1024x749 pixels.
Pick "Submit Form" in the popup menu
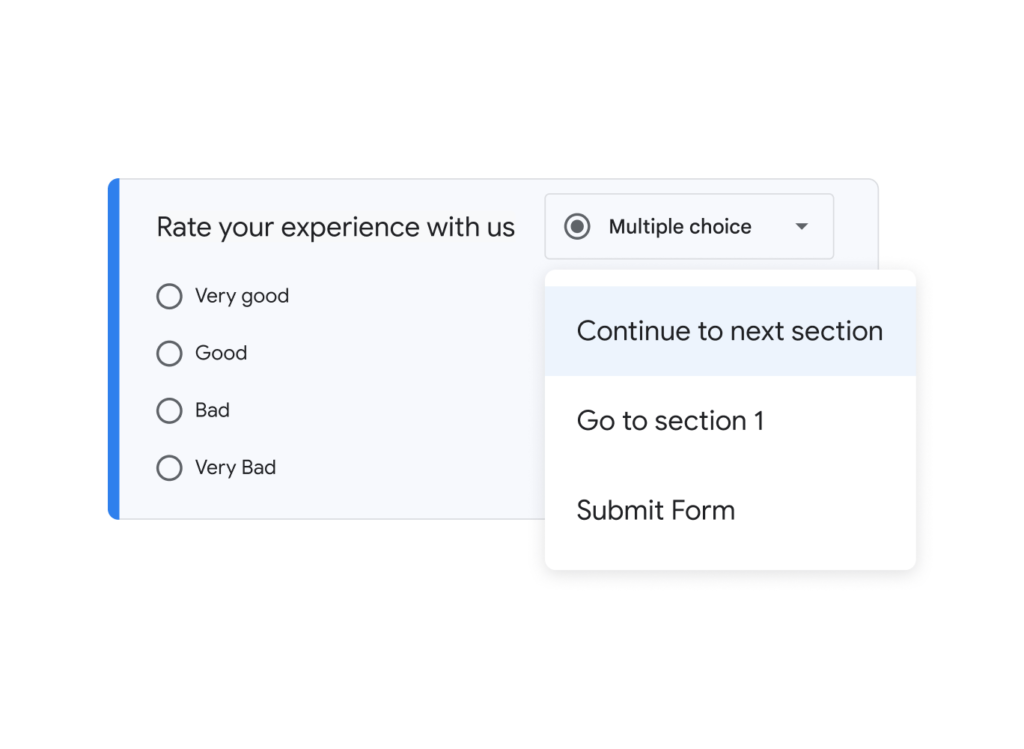pyautogui.click(x=656, y=510)
